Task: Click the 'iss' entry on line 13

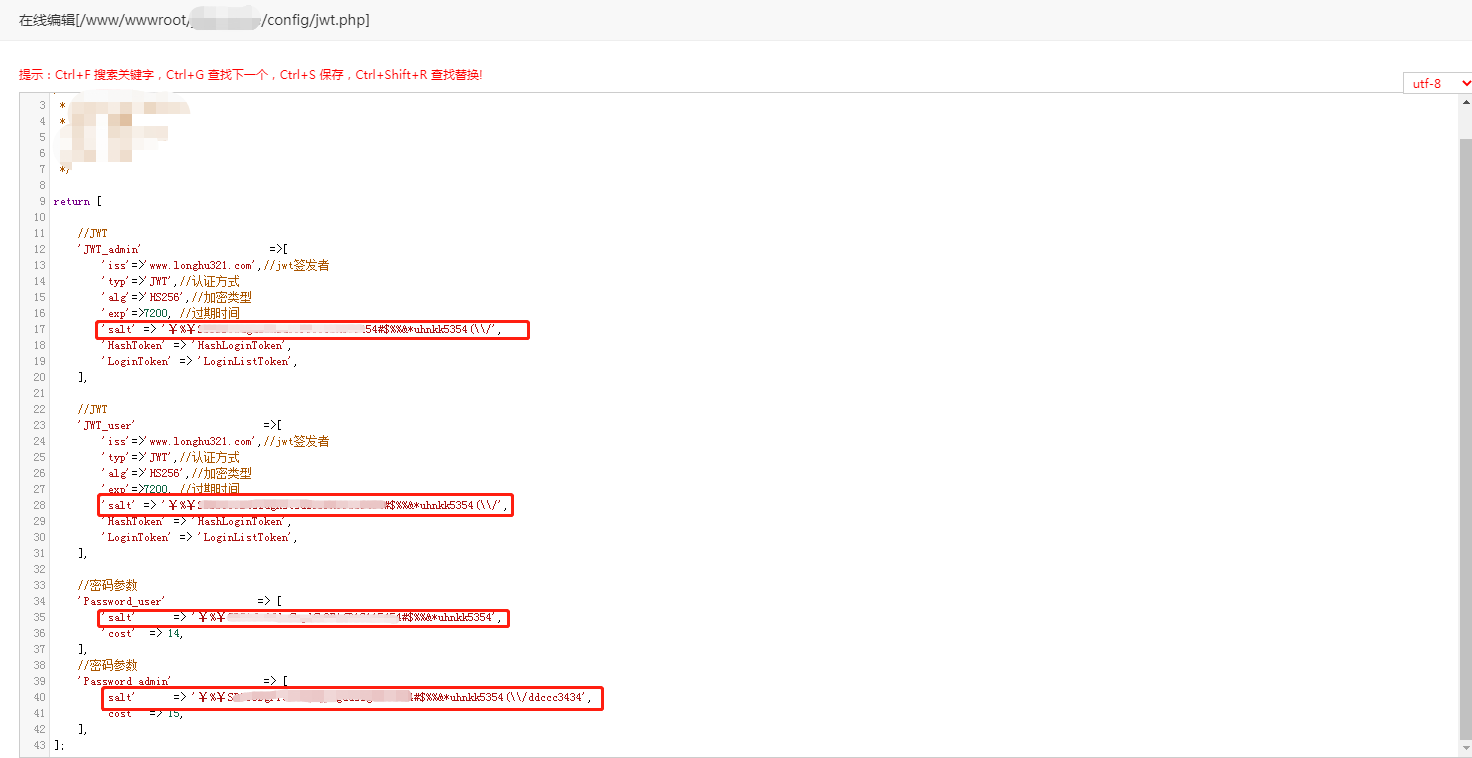Action: point(213,265)
